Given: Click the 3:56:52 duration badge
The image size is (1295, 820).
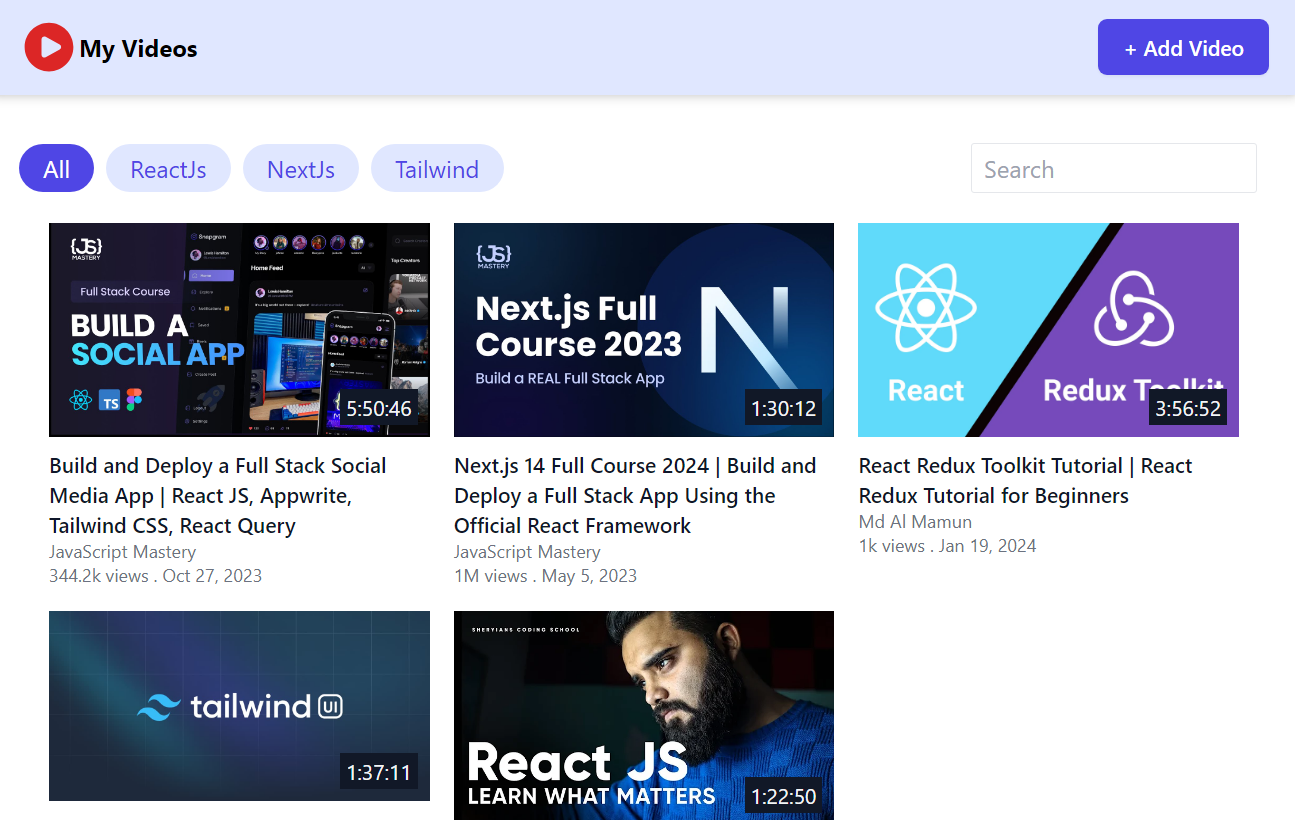Looking at the screenshot, I should (x=1188, y=408).
